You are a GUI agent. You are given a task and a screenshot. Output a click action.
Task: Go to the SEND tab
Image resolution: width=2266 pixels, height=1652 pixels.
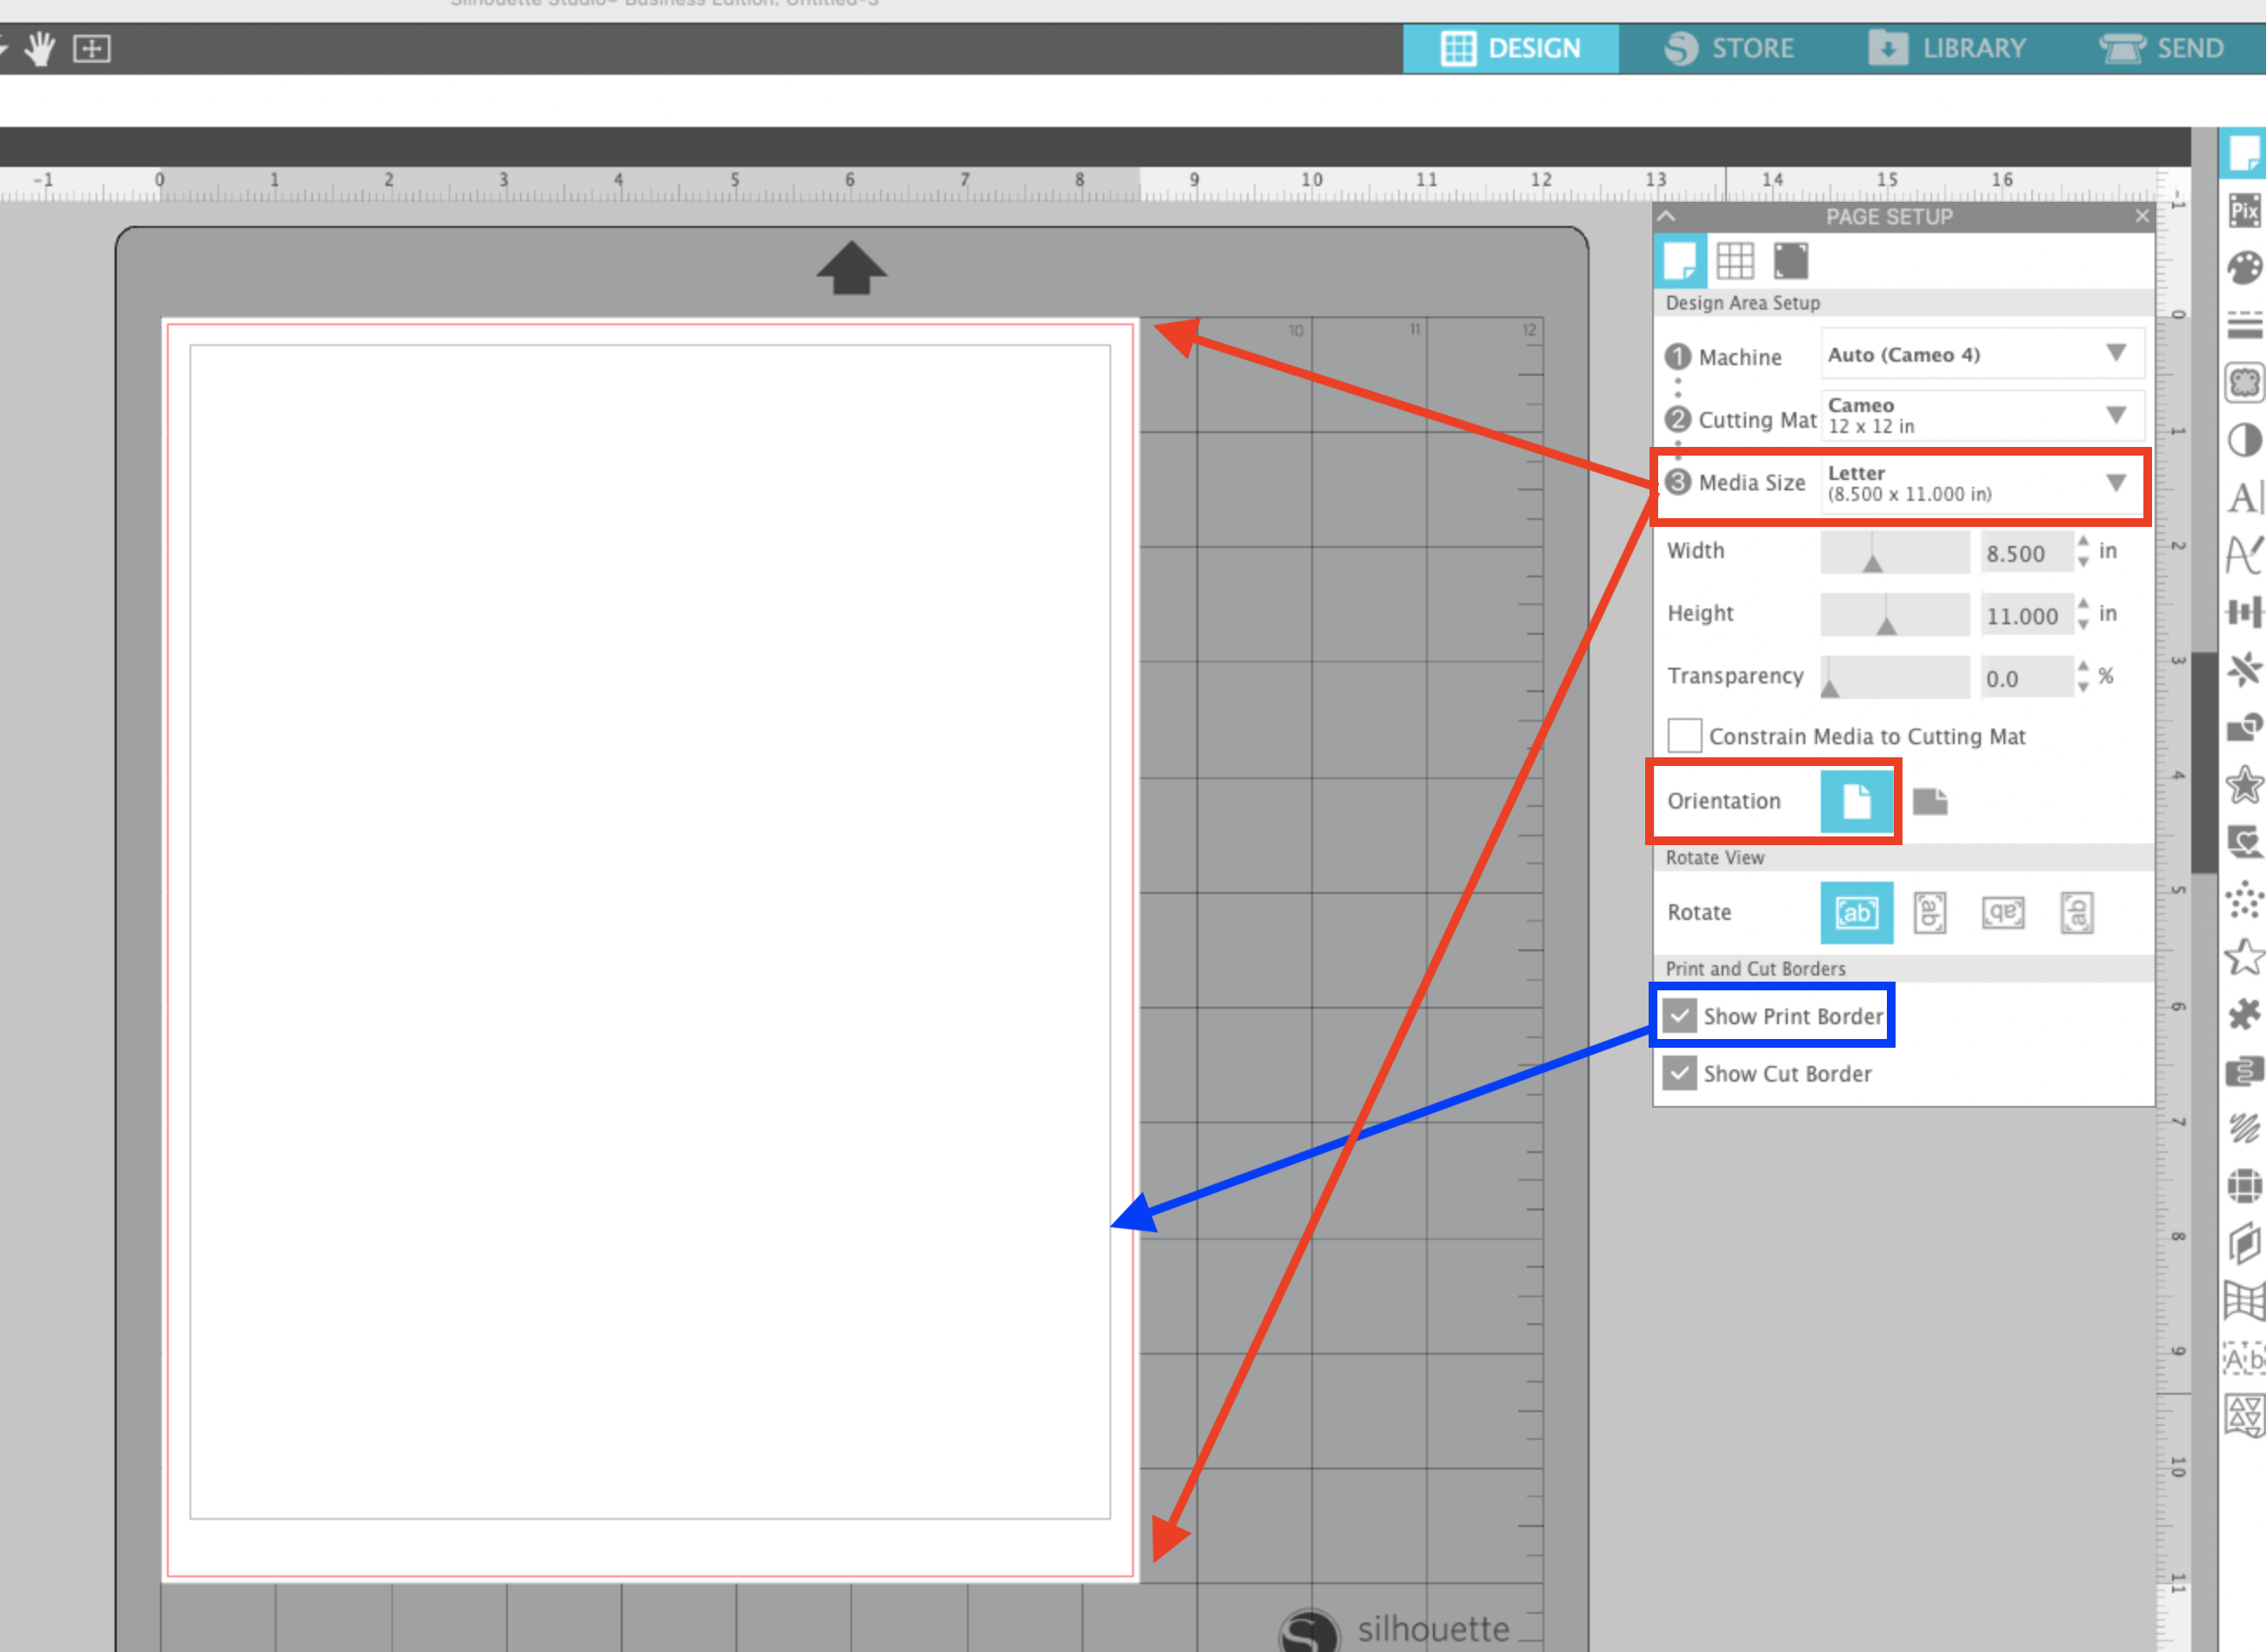pyautogui.click(x=2162, y=48)
